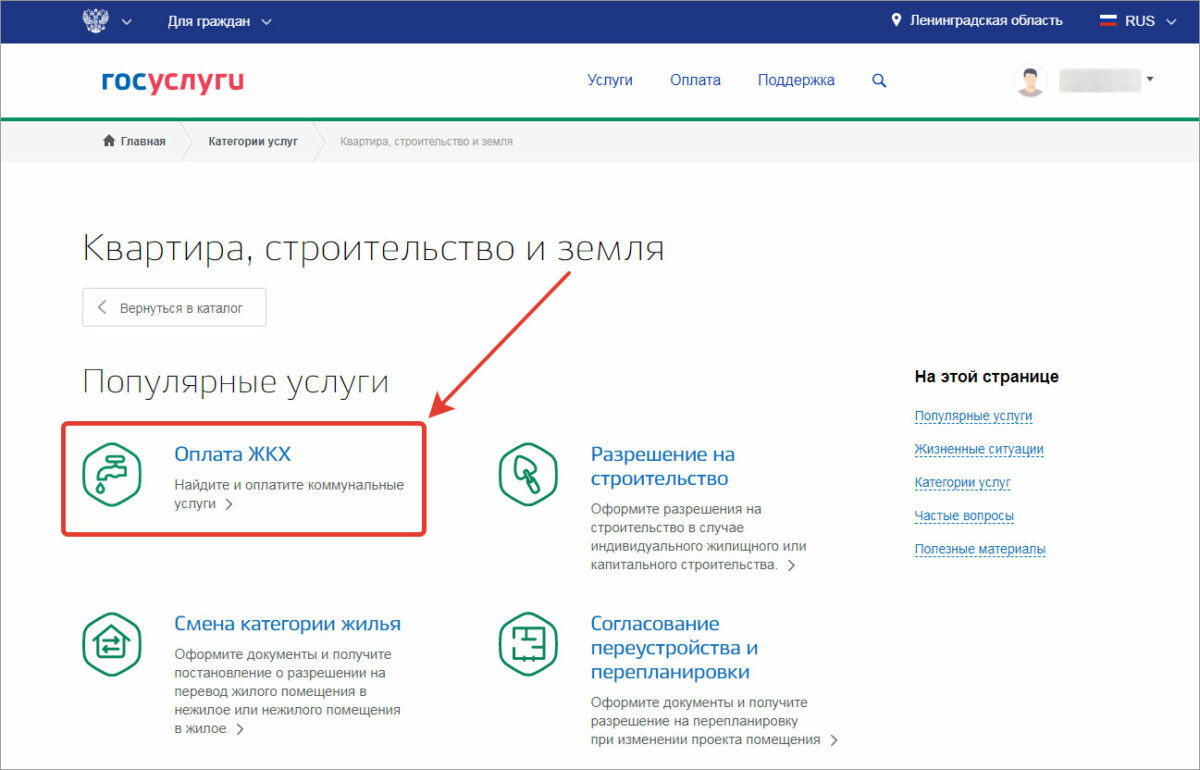Click chevron after "в жилое" description
The height and width of the screenshot is (770, 1200).
pyautogui.click(x=240, y=730)
